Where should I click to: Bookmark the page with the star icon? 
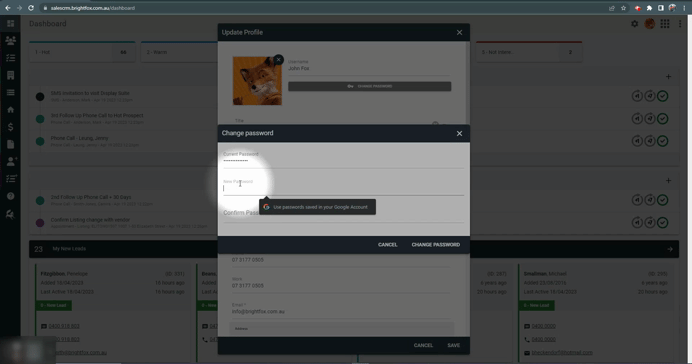(x=623, y=8)
